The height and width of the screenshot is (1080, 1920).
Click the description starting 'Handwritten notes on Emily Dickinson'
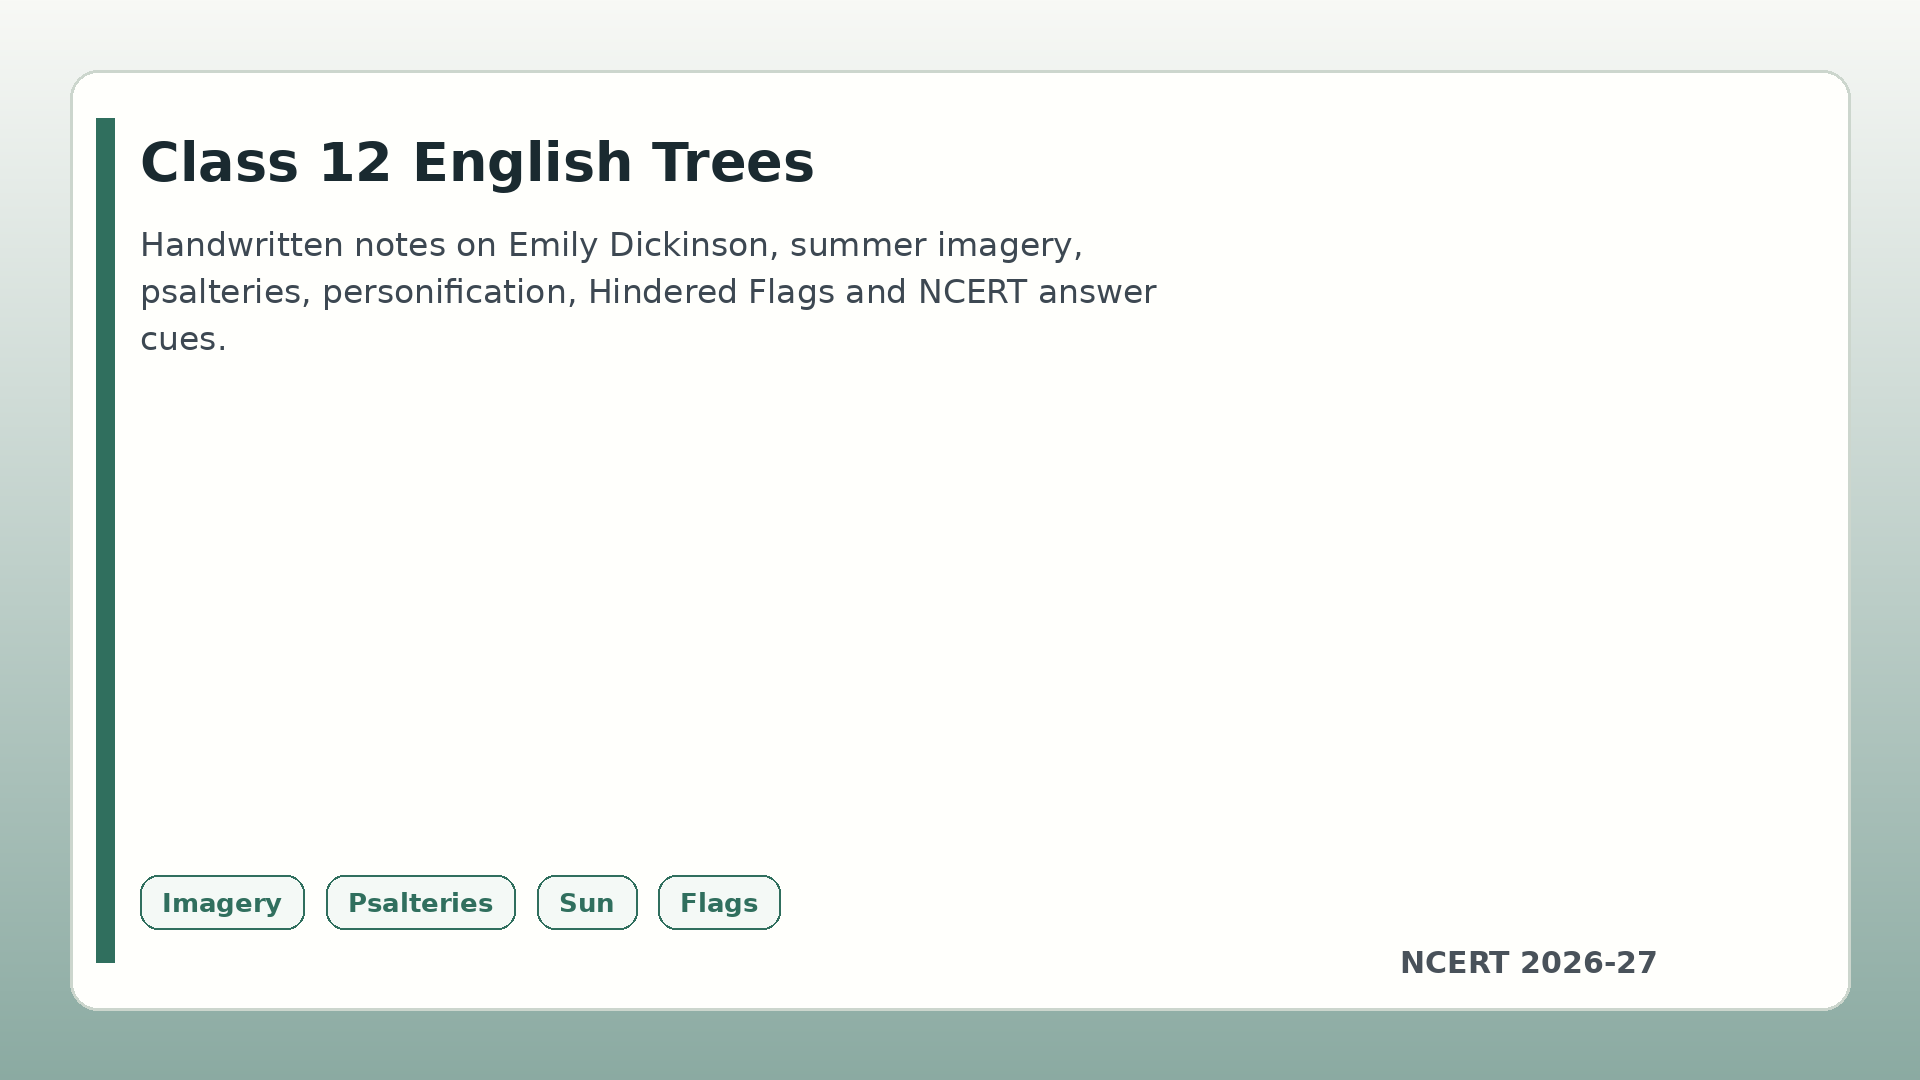(x=648, y=291)
